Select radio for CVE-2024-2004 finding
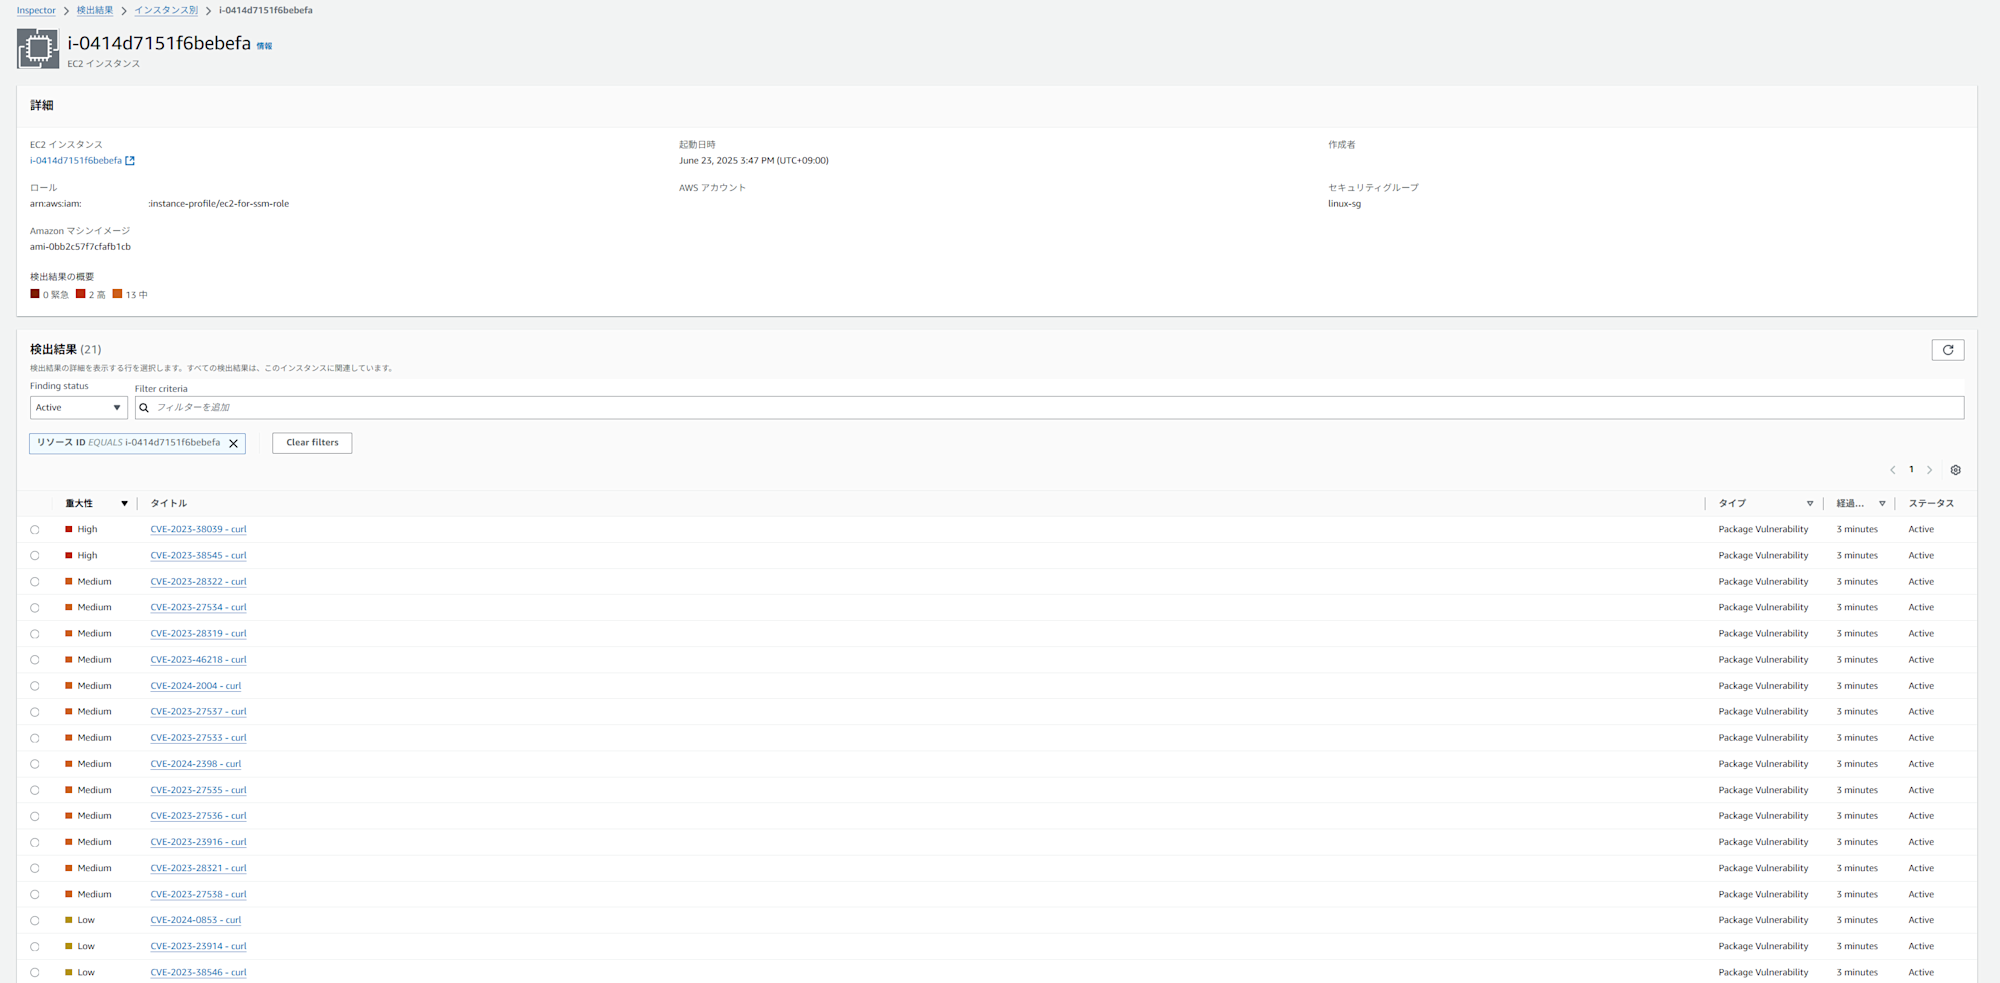This screenshot has width=2000, height=983. (35, 686)
